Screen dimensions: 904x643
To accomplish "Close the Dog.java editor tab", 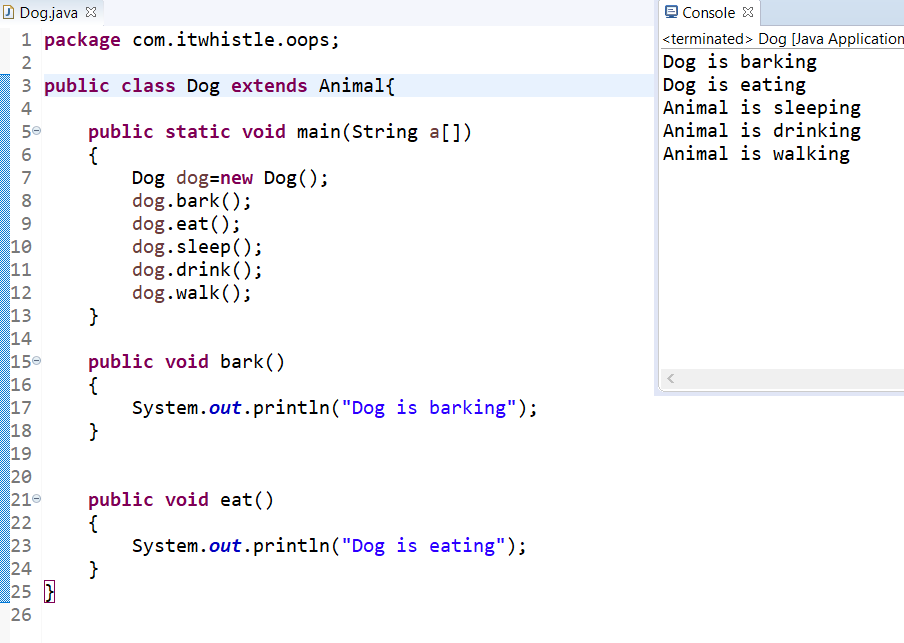I will [92, 13].
